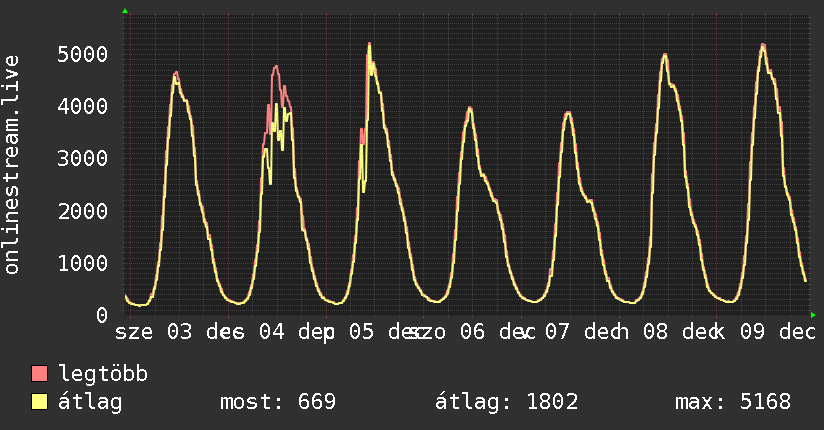The height and width of the screenshot is (430, 824).
Task: Click the max: 5168 statistic
Action: [733, 402]
